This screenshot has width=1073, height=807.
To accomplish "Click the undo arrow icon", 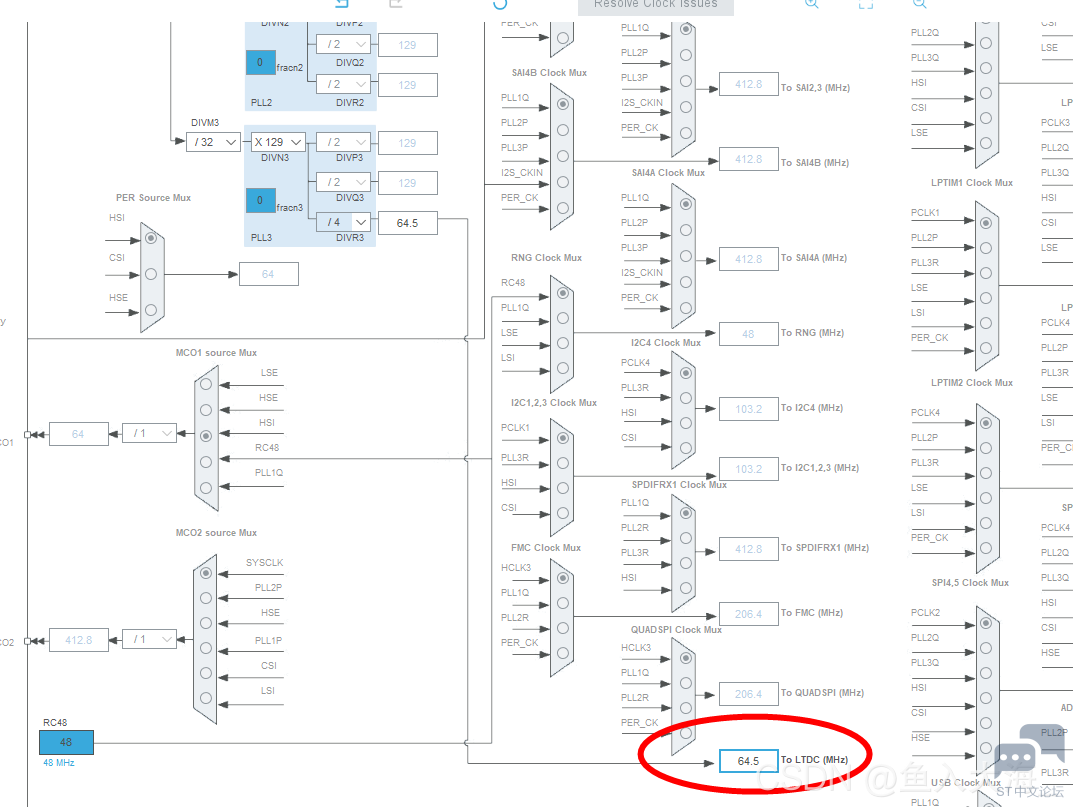I will pyautogui.click(x=341, y=4).
